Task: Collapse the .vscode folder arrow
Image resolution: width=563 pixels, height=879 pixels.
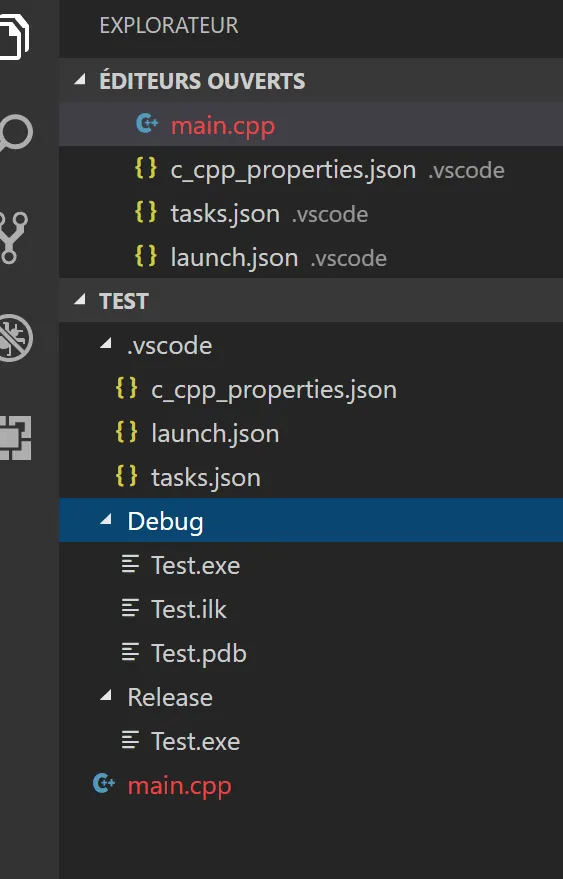Action: coord(105,345)
